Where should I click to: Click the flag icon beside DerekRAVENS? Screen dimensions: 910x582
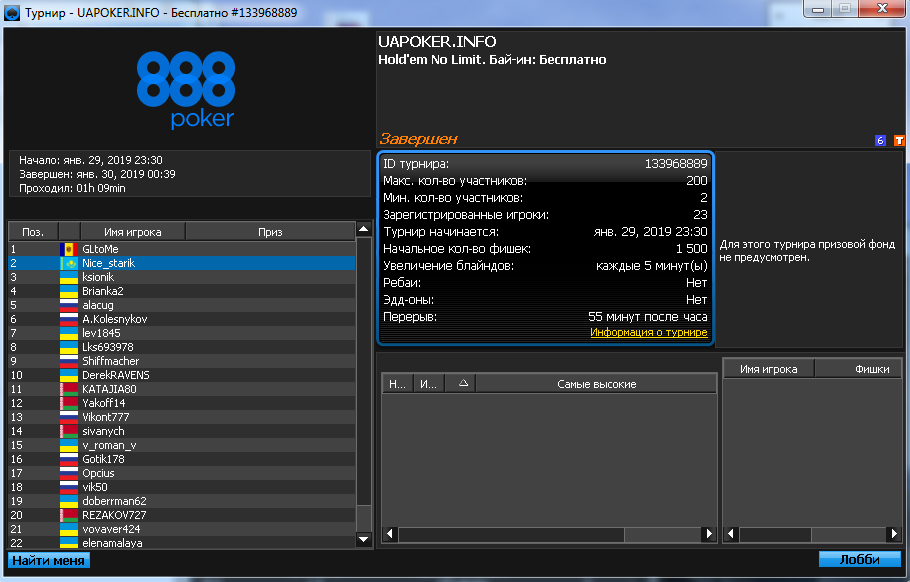[69, 375]
